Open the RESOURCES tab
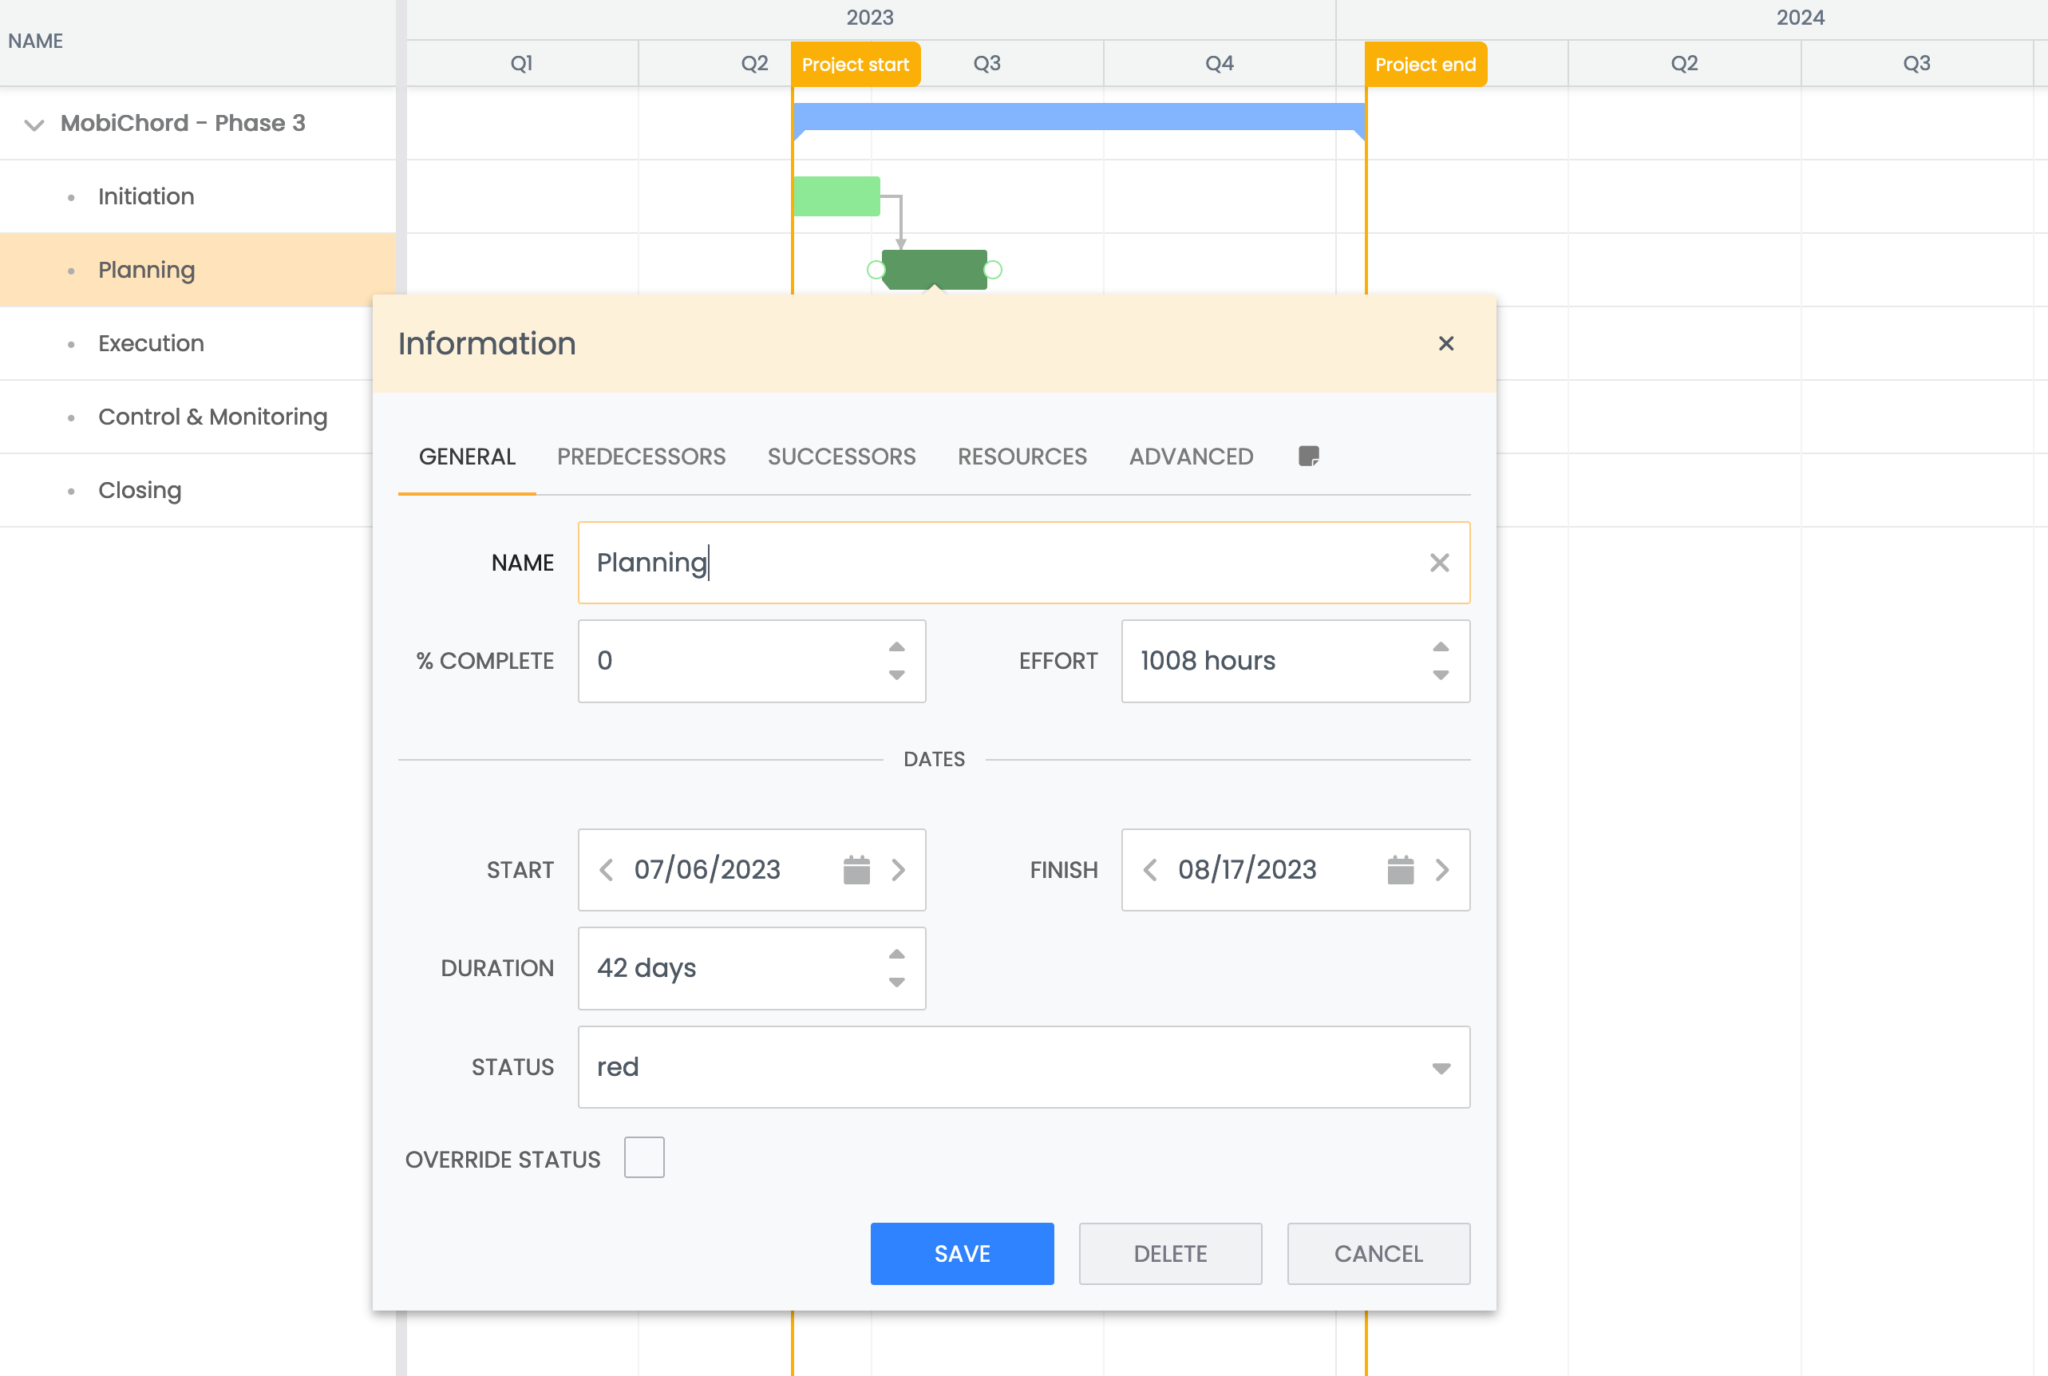The image size is (2048, 1376). [x=1022, y=457]
